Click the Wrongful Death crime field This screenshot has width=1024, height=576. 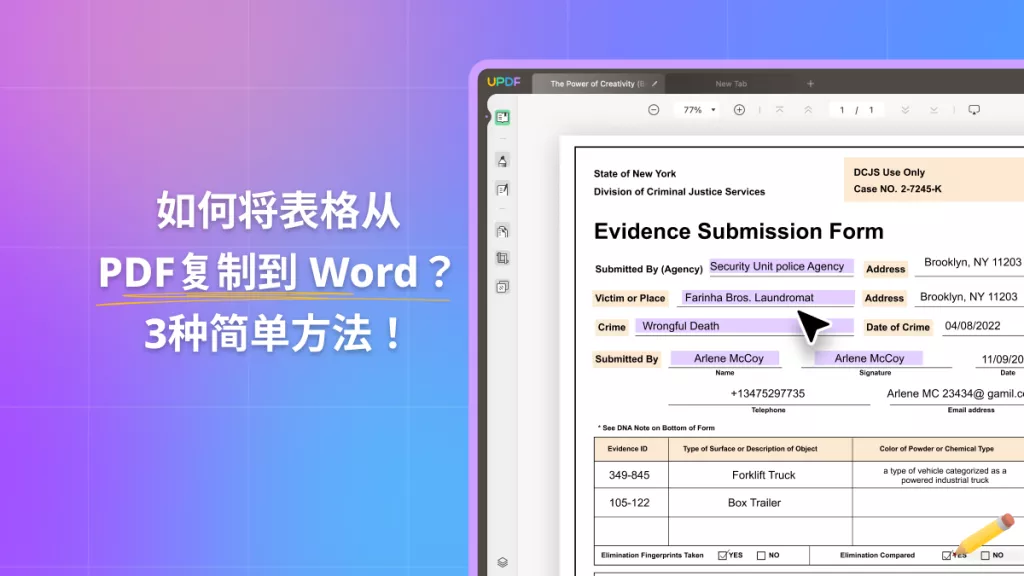pos(744,326)
